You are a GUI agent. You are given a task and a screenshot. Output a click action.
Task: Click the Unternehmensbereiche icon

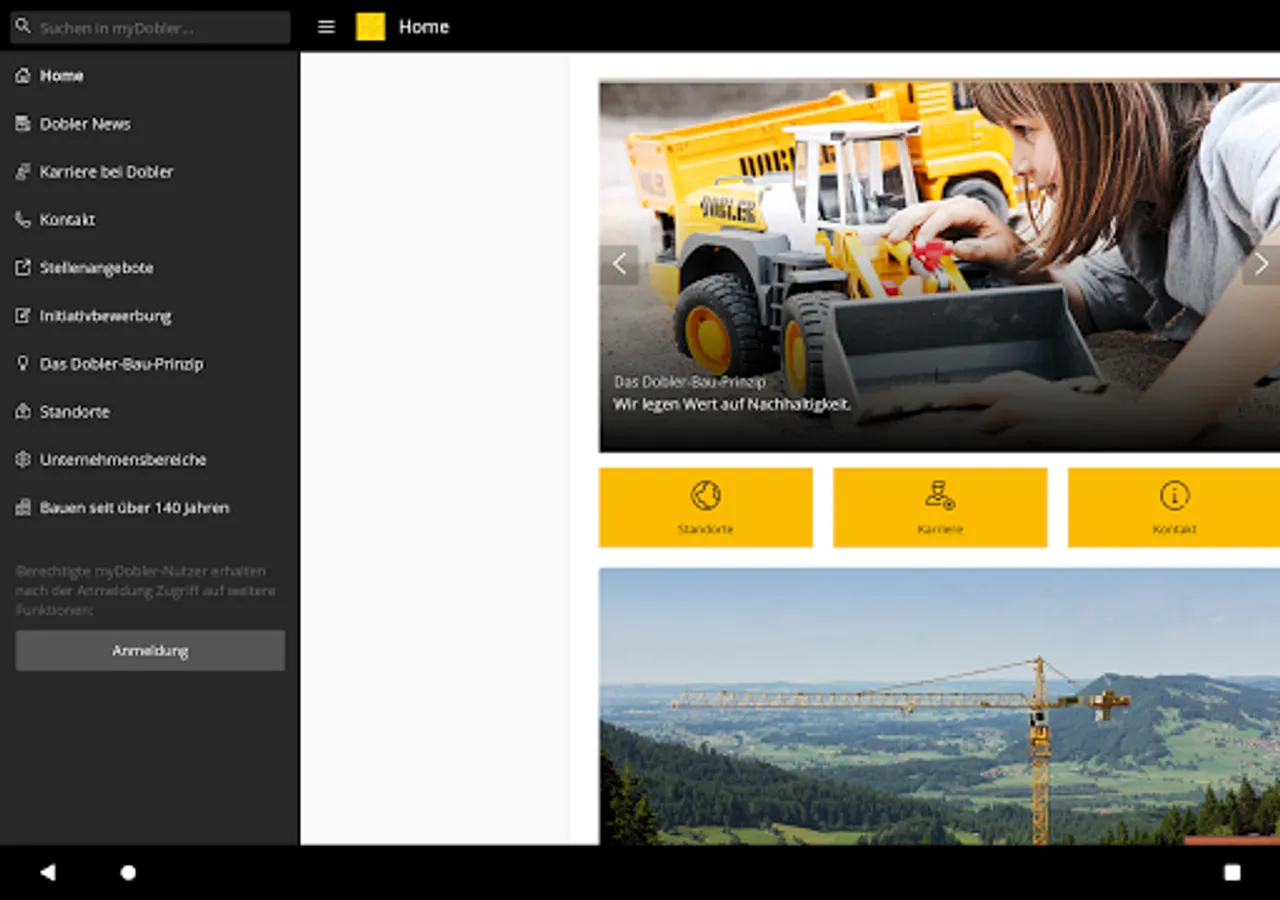(x=23, y=460)
